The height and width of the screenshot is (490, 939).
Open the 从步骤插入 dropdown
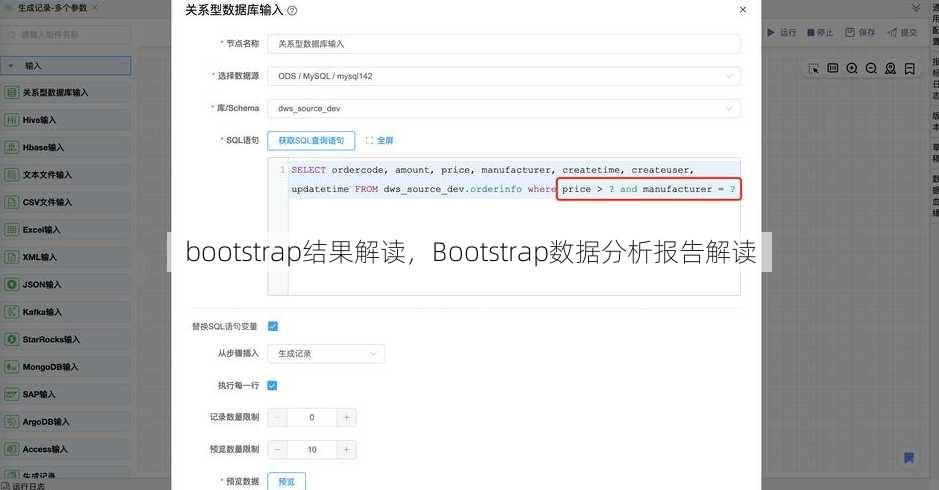click(326, 353)
